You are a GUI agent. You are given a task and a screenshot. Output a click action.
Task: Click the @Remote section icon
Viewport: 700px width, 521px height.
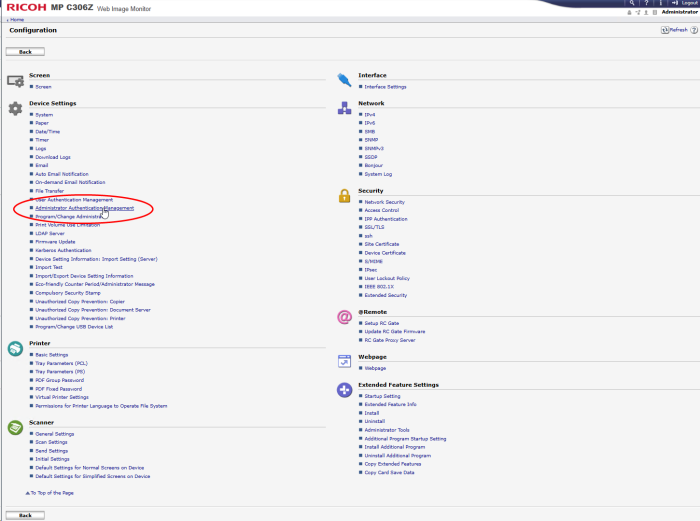344,317
